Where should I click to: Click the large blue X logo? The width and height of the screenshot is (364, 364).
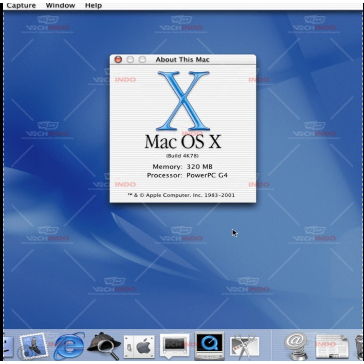[183, 101]
